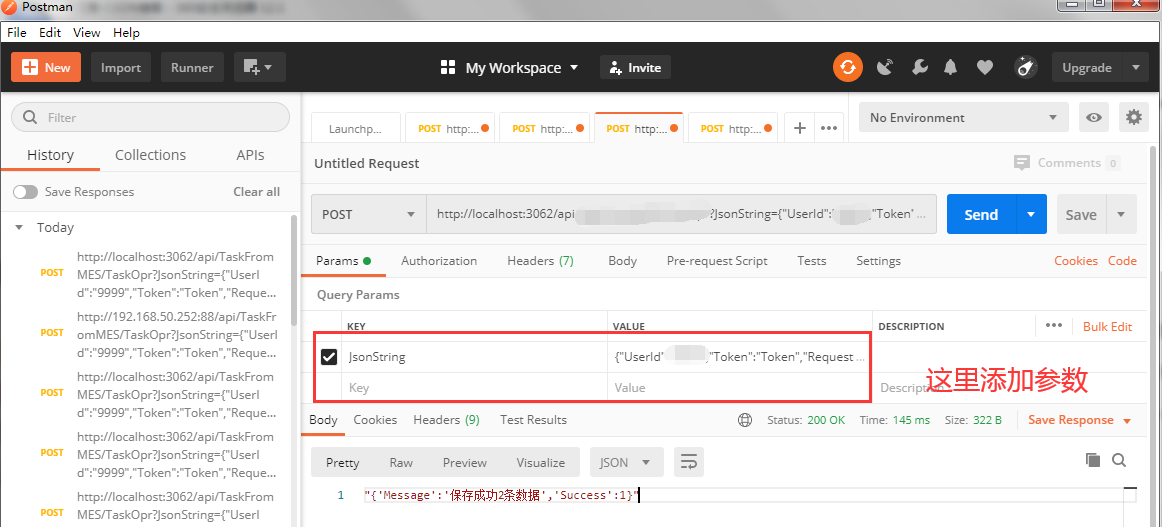Click the Bulk Edit link
This screenshot has width=1162, height=527.
[x=1107, y=326]
